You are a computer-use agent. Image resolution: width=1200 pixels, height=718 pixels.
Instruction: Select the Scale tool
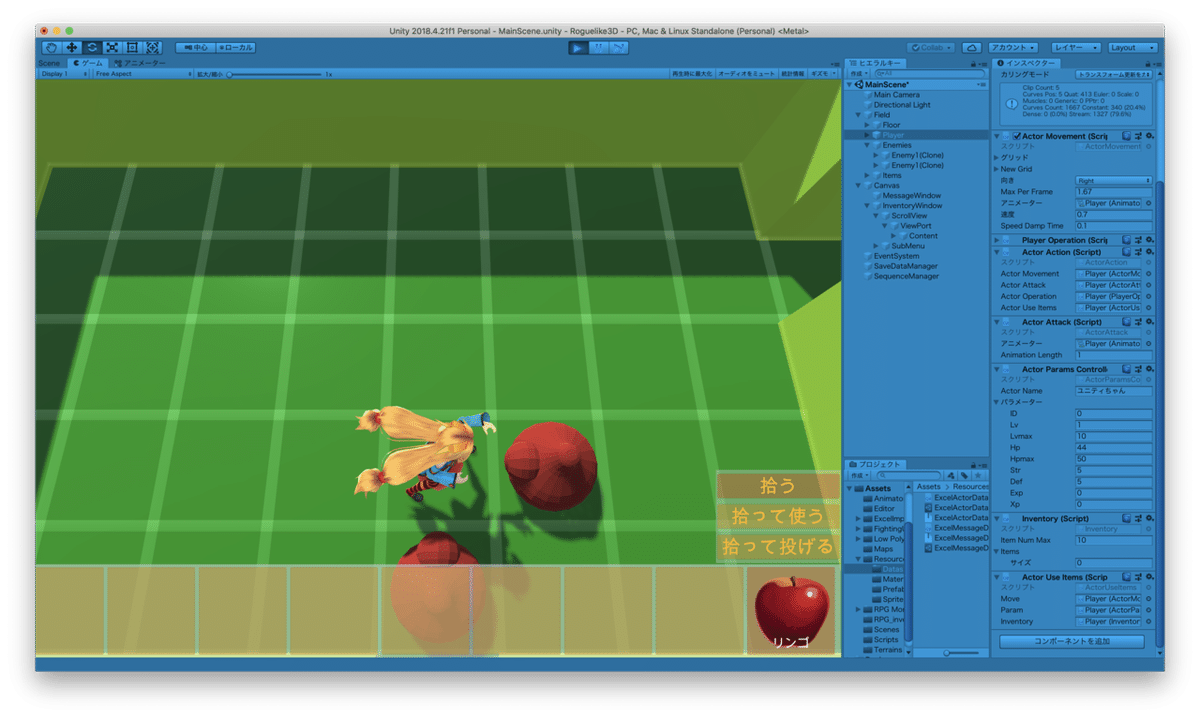pos(112,47)
